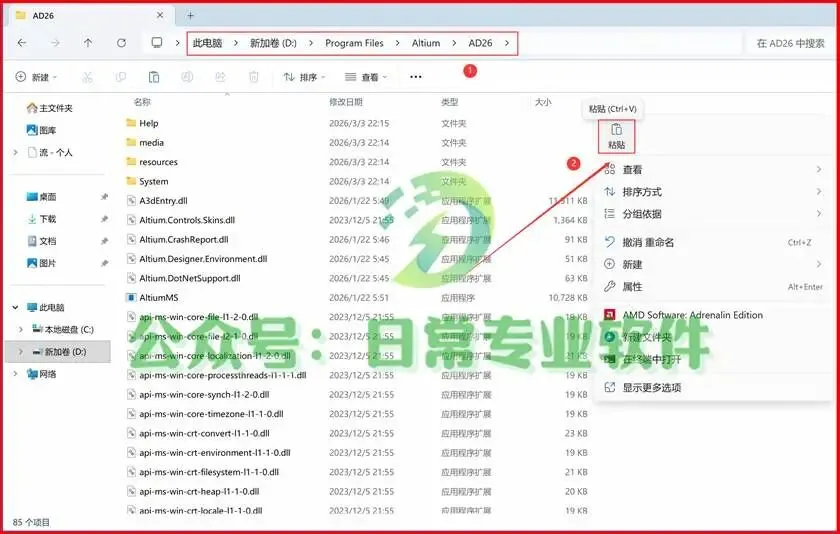Click the copy toolbar icon

121,77
